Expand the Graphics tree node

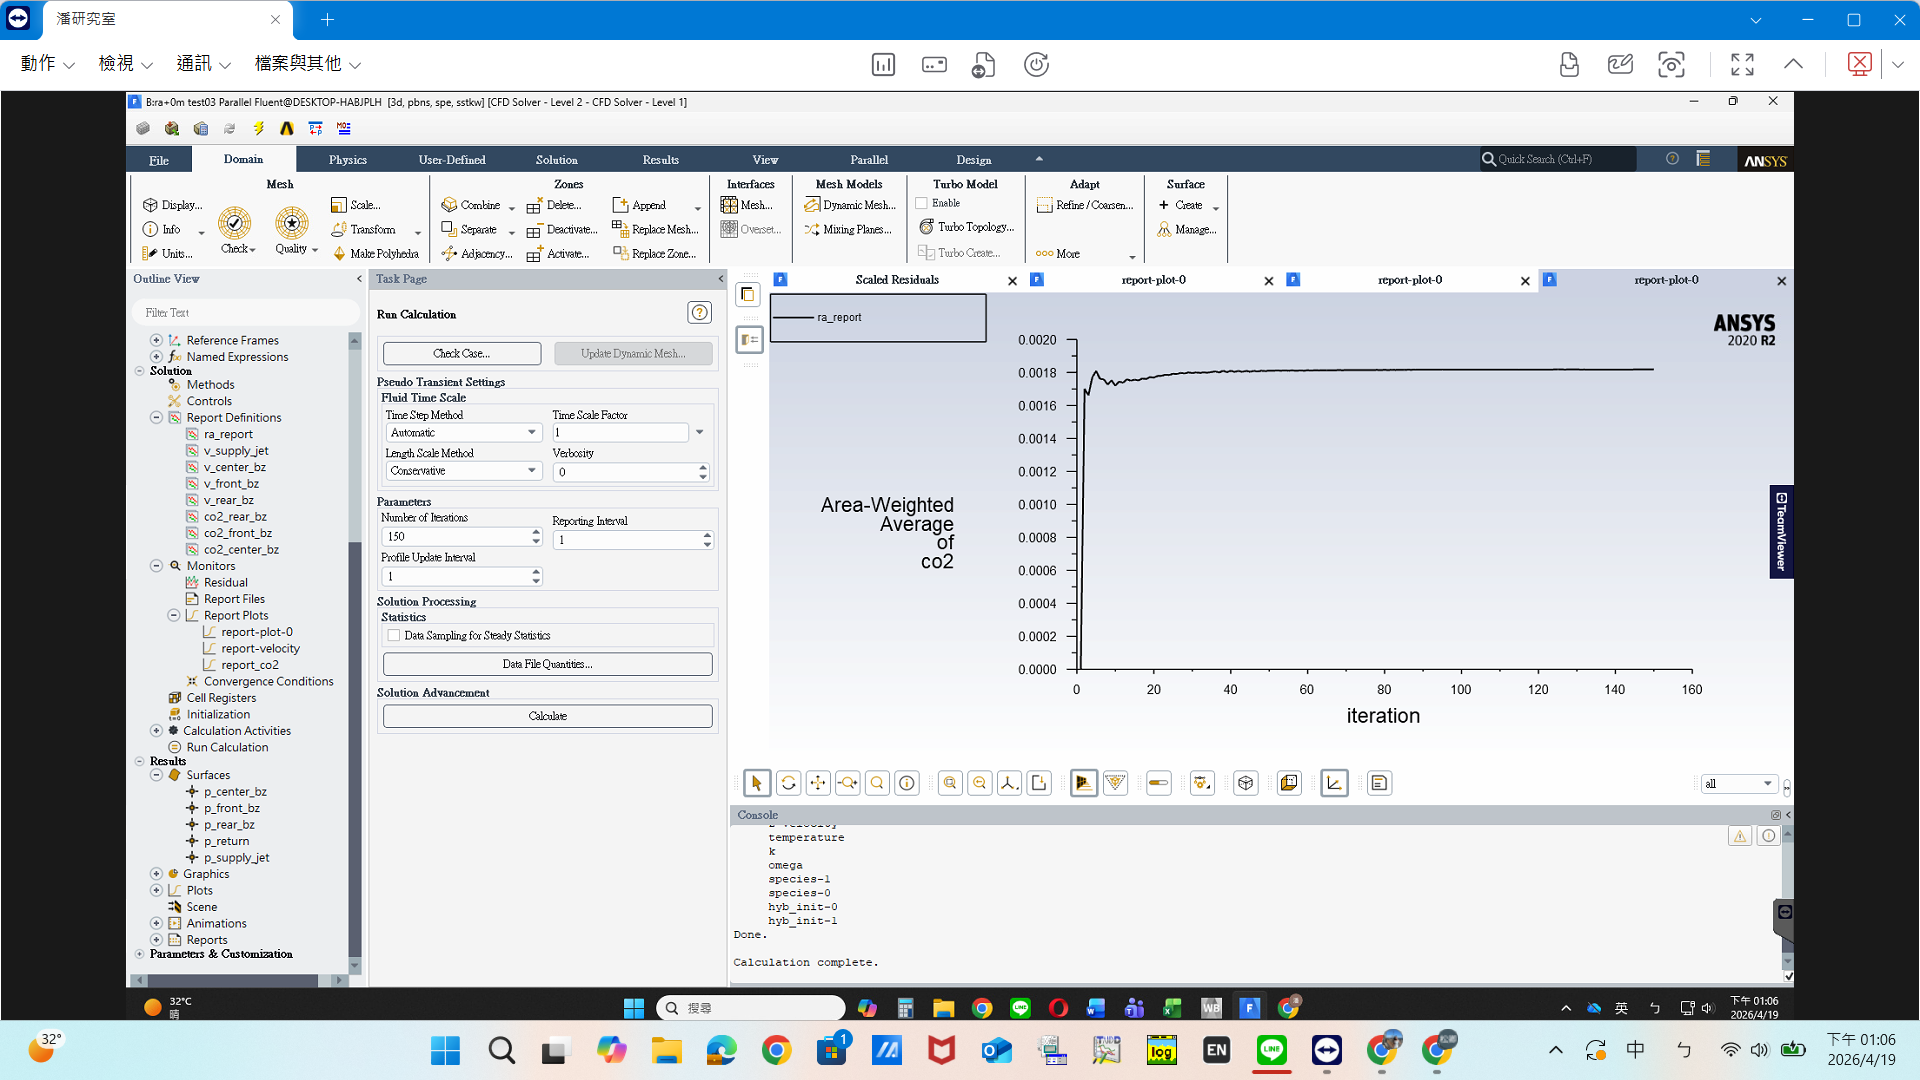157,874
